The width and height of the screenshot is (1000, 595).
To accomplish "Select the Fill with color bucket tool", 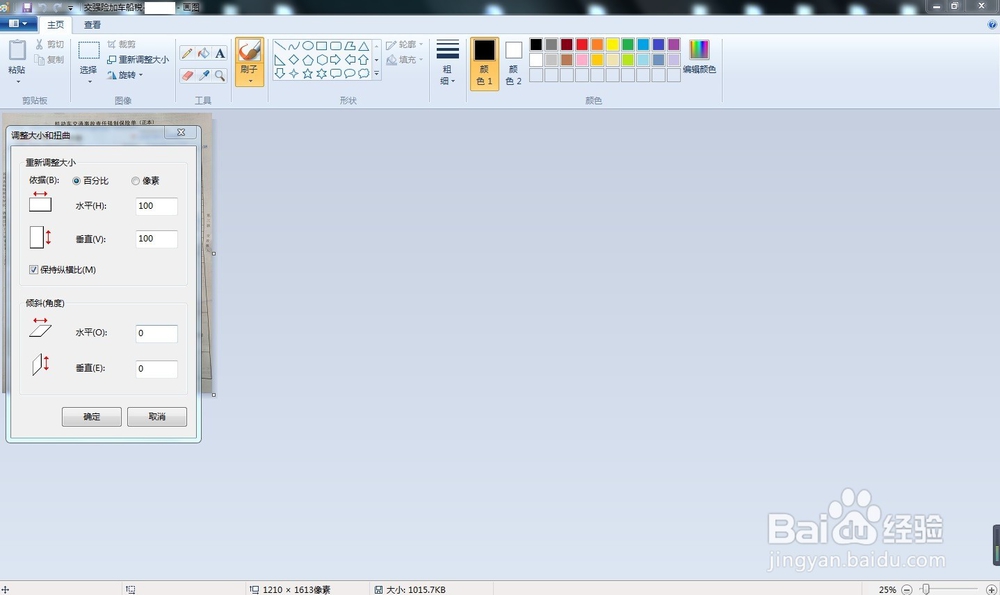I will [x=203, y=54].
